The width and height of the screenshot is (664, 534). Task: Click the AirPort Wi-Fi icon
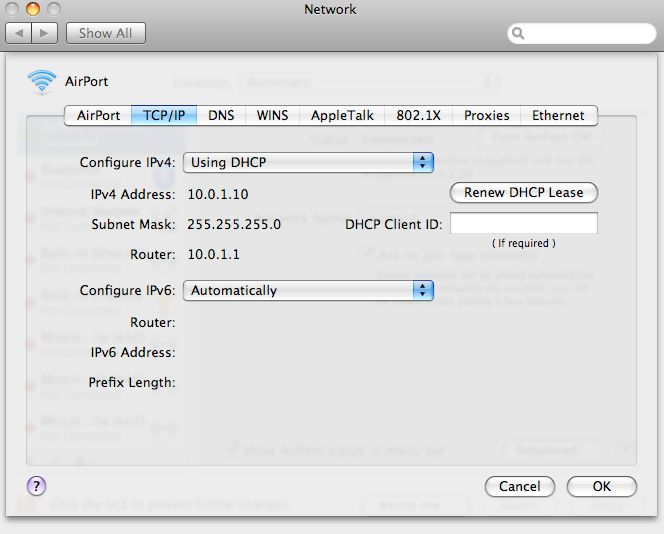pyautogui.click(x=42, y=81)
